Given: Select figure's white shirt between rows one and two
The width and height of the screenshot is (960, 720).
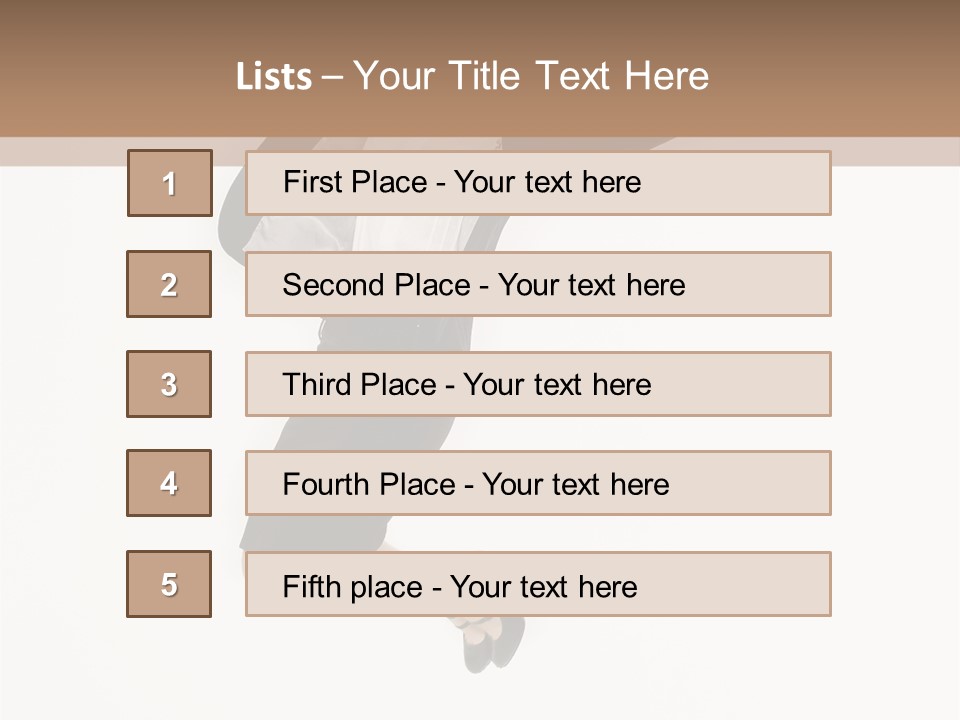Looking at the screenshot, I should [x=330, y=235].
